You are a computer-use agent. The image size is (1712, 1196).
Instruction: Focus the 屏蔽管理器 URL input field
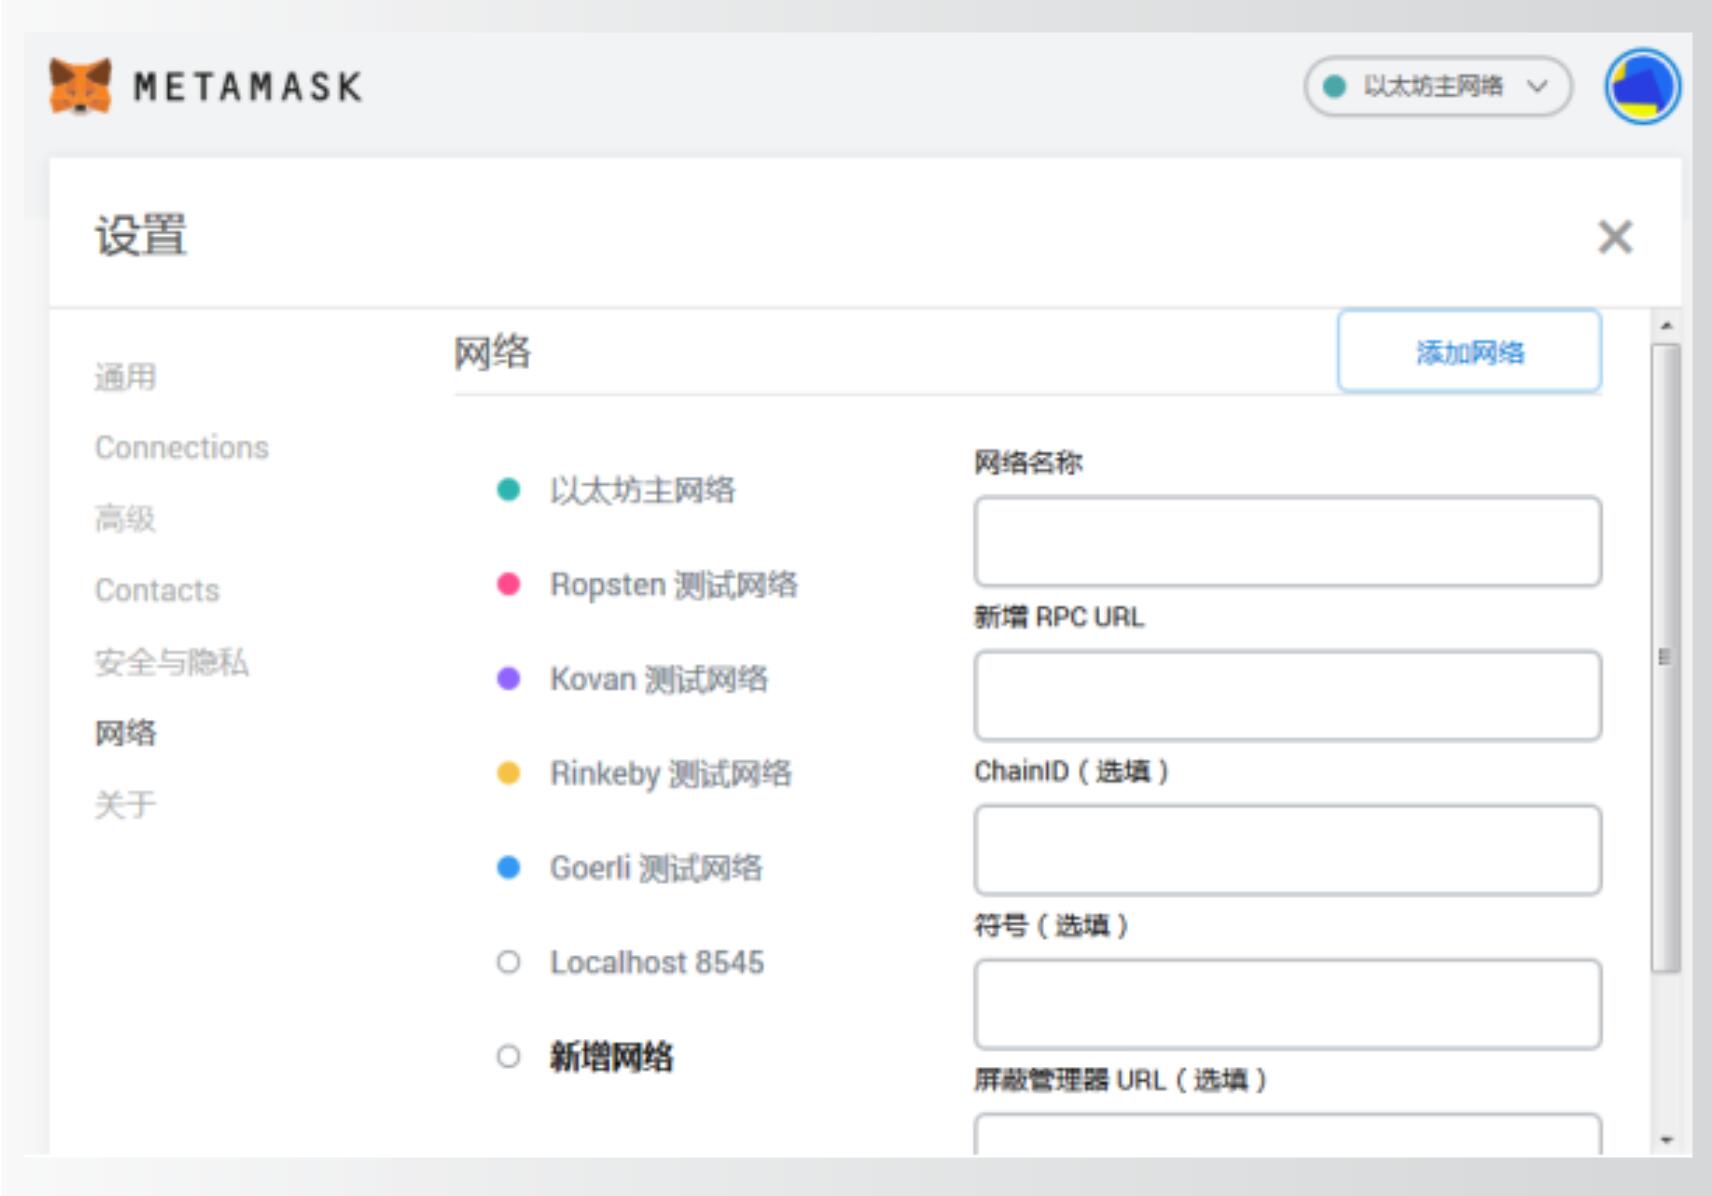pos(1288,1135)
